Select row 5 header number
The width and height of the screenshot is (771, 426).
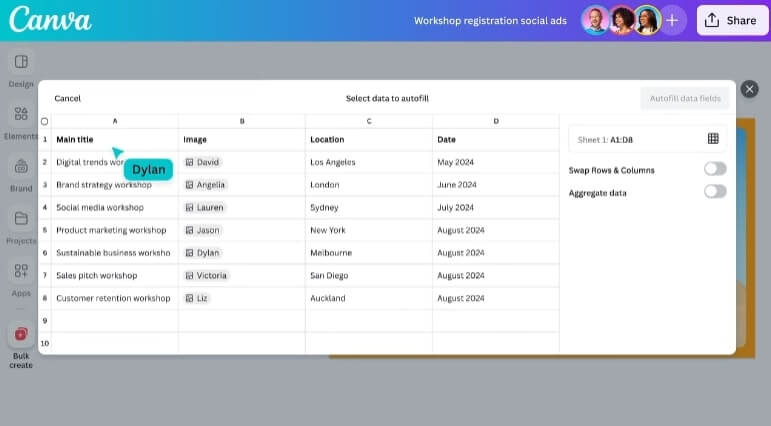(x=44, y=230)
